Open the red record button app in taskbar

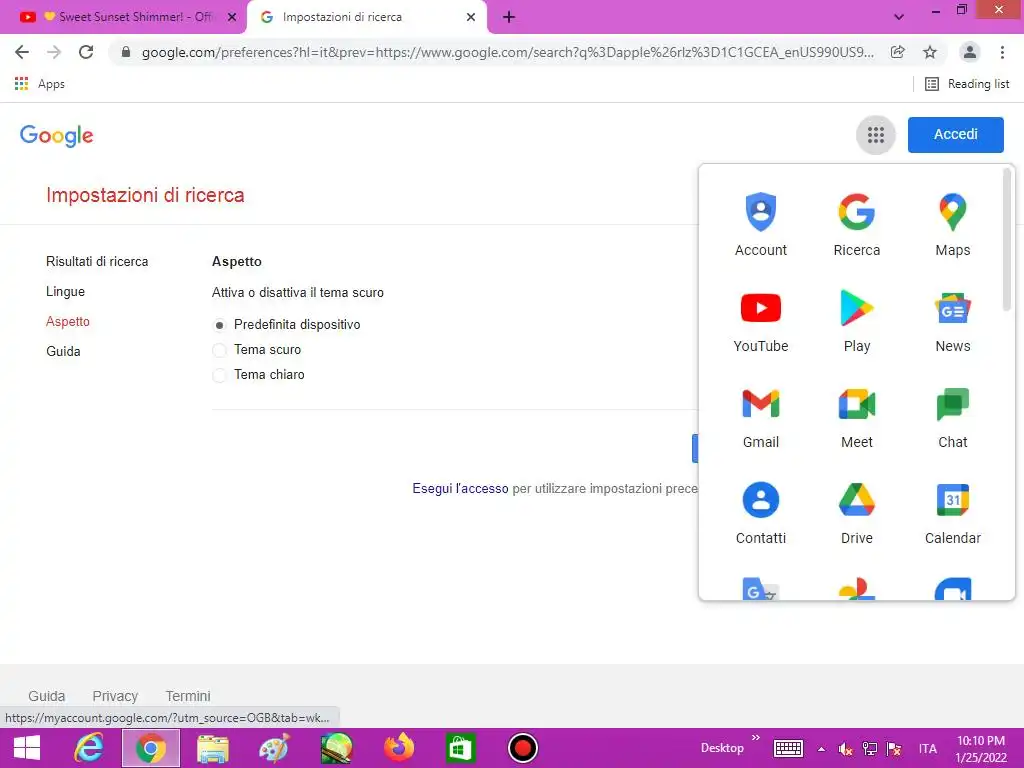pos(522,748)
